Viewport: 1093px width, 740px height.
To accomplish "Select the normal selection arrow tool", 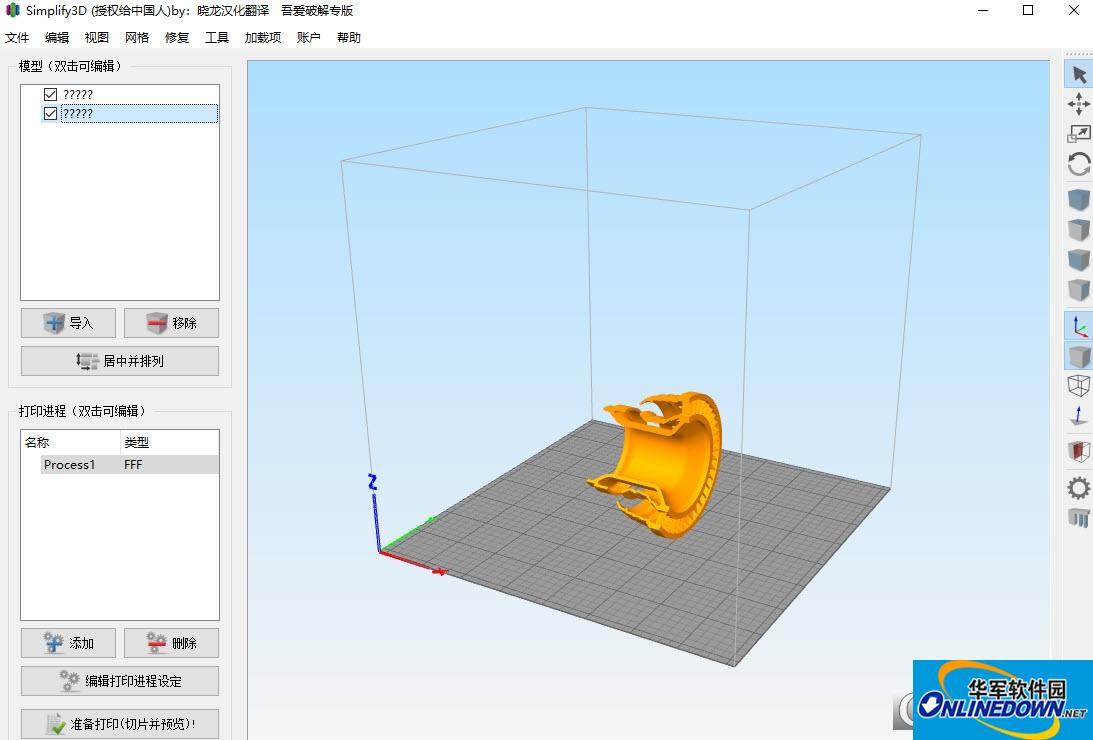I will tap(1078, 74).
